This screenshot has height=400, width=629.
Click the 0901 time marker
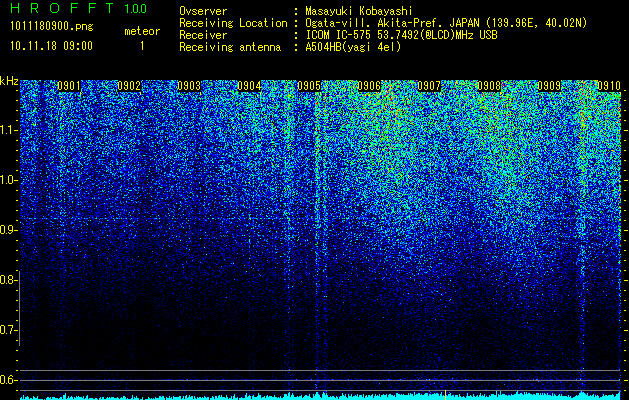click(69, 86)
